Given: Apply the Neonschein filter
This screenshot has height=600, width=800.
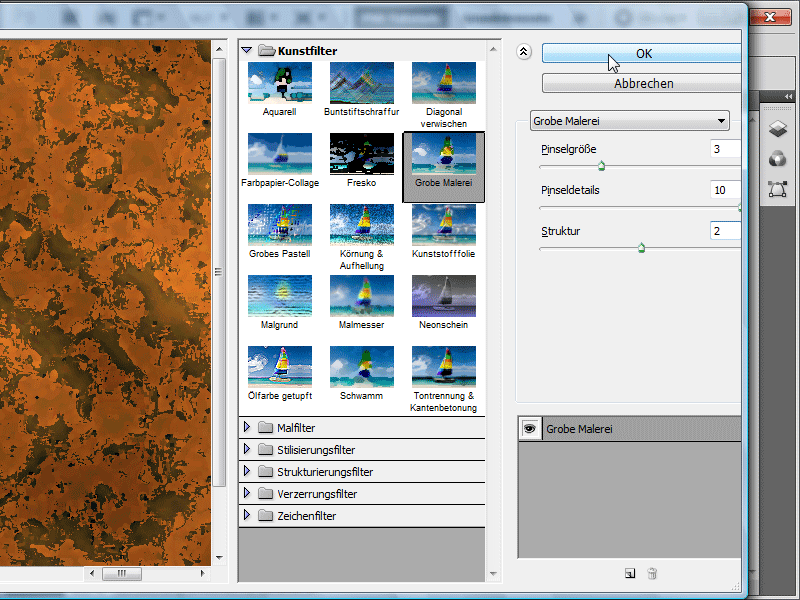Looking at the screenshot, I should [444, 296].
